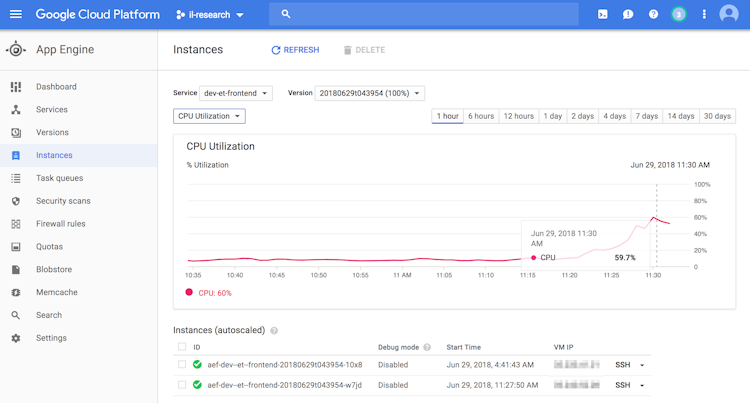This screenshot has width=750, height=403.
Task: Go to Task queues in the sidebar
Action: [x=59, y=178]
